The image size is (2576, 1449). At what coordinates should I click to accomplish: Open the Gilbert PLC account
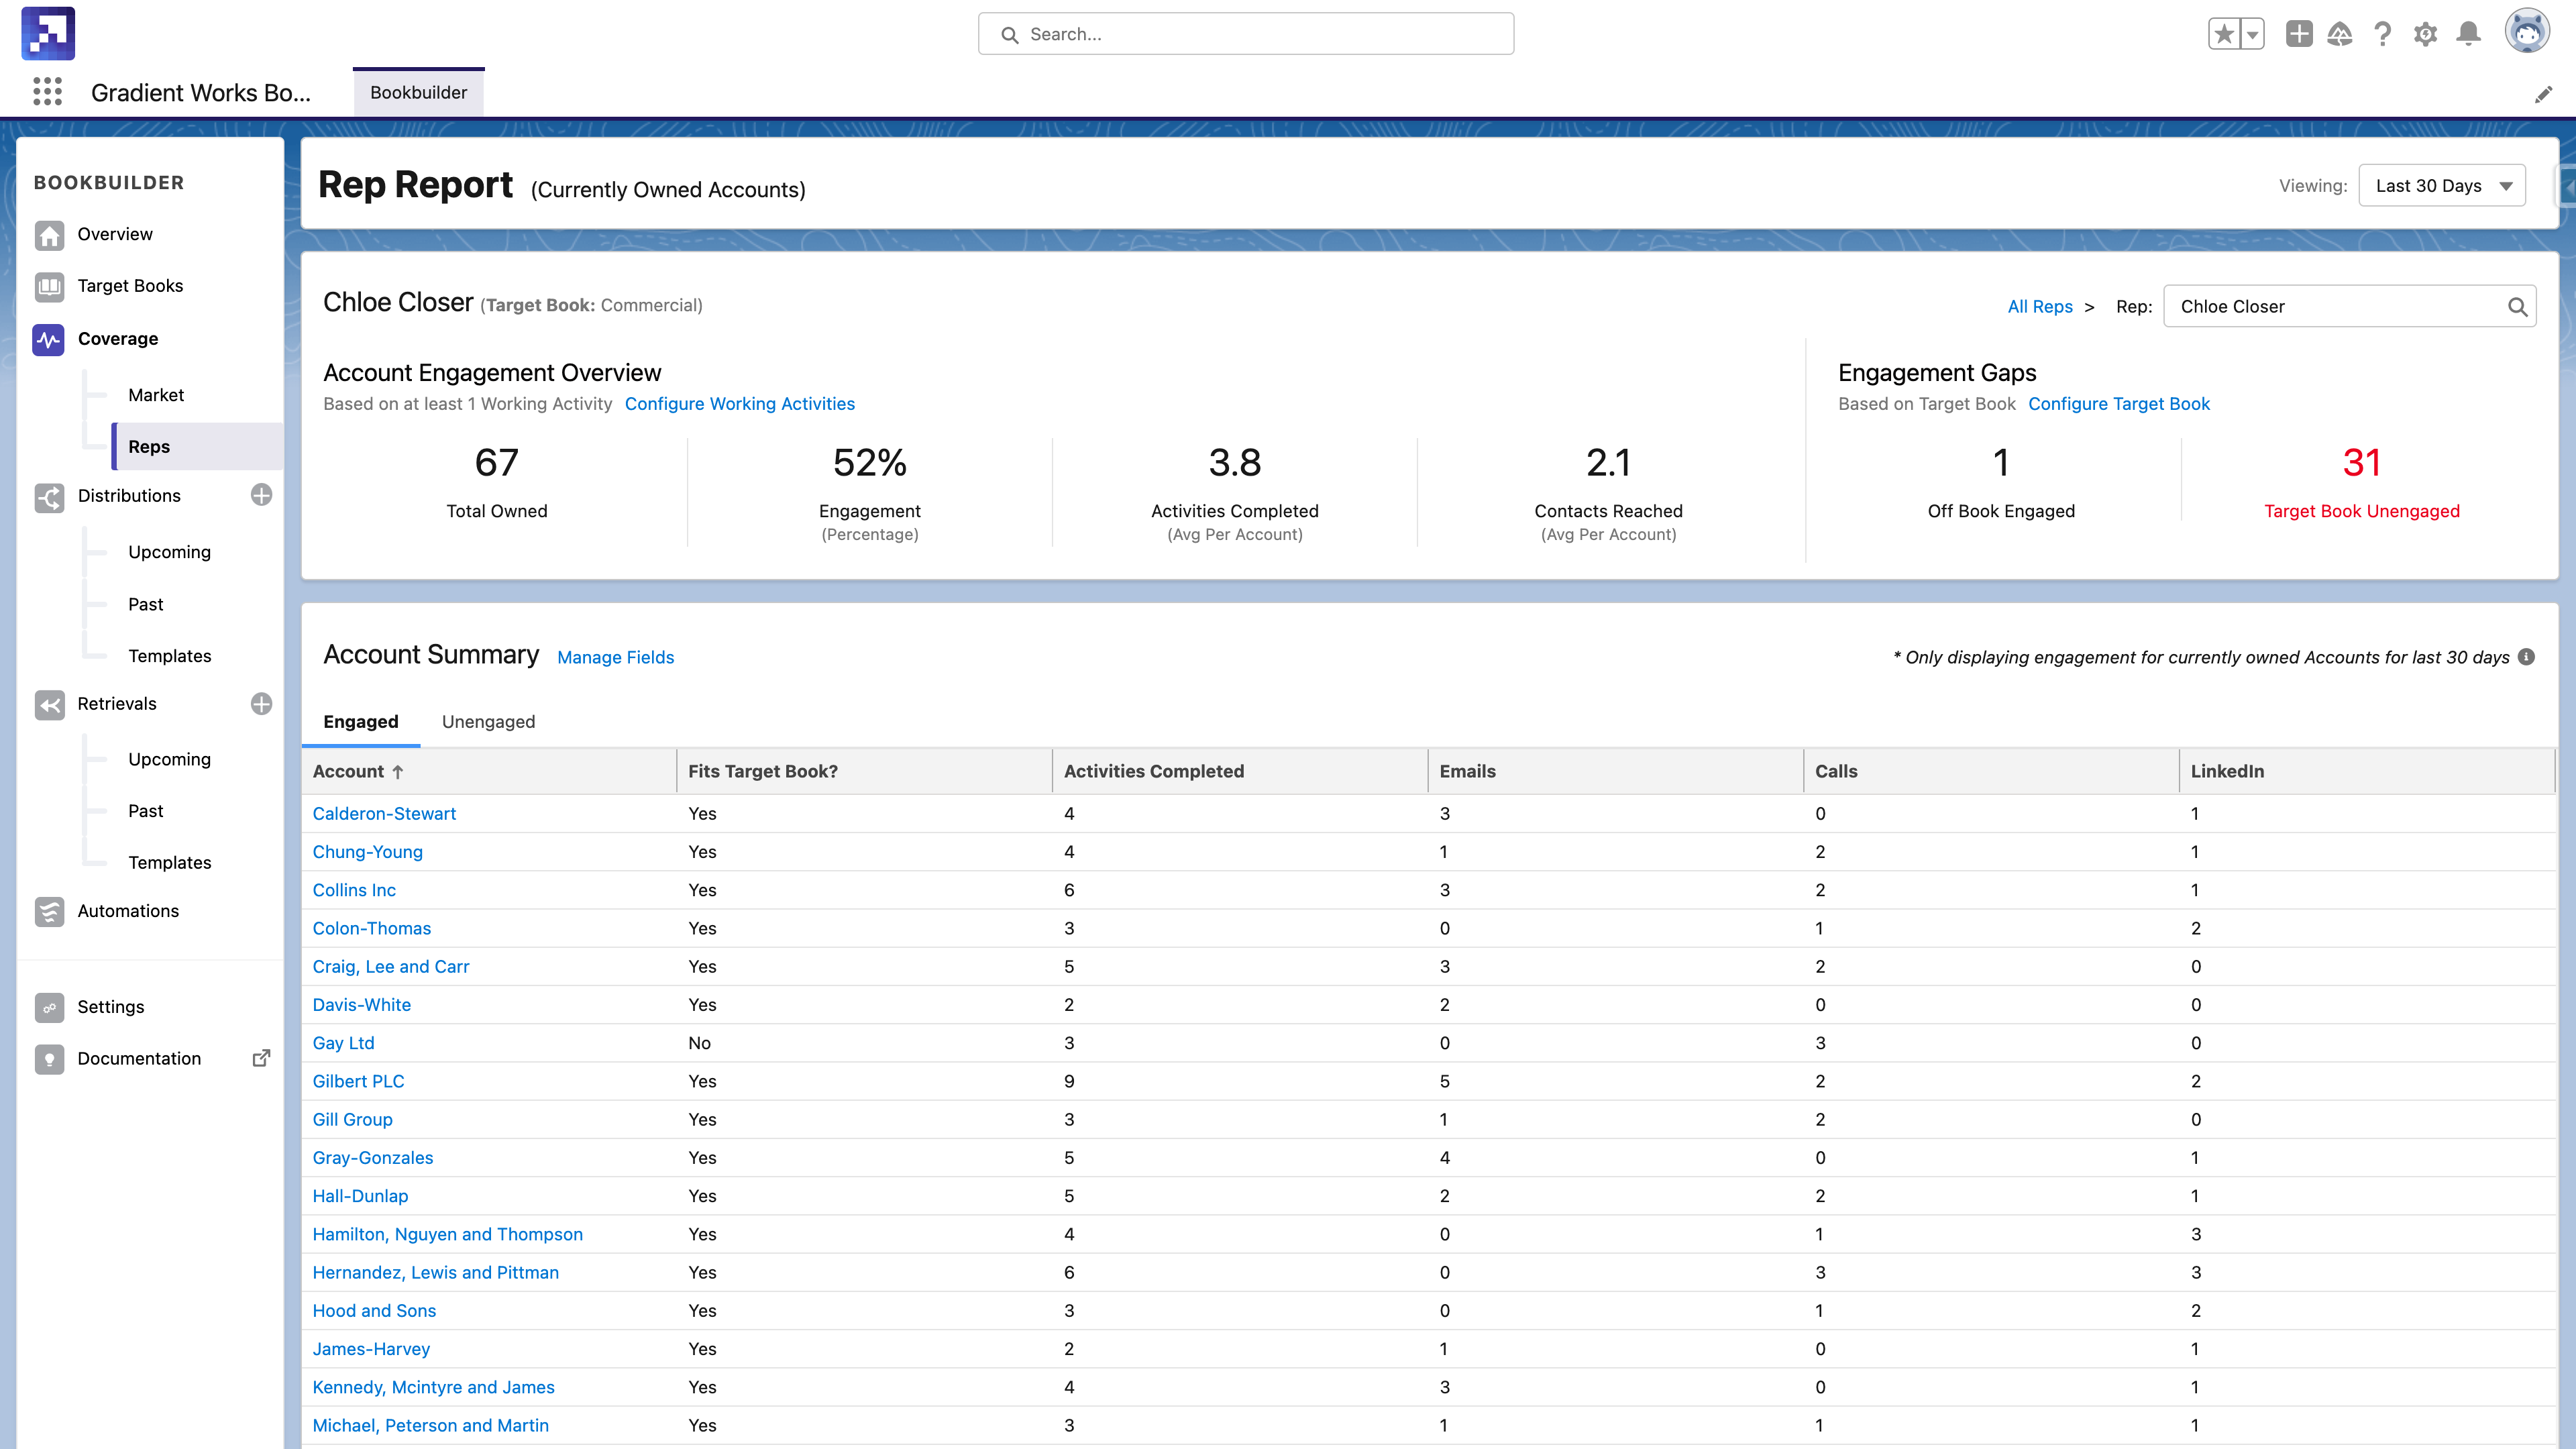(358, 1081)
